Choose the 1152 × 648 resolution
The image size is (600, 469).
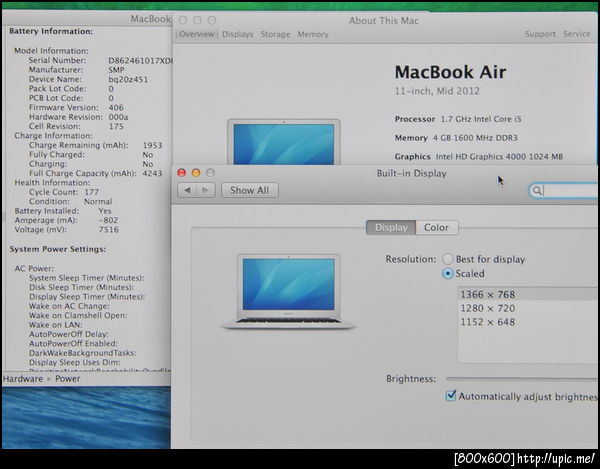527,322
